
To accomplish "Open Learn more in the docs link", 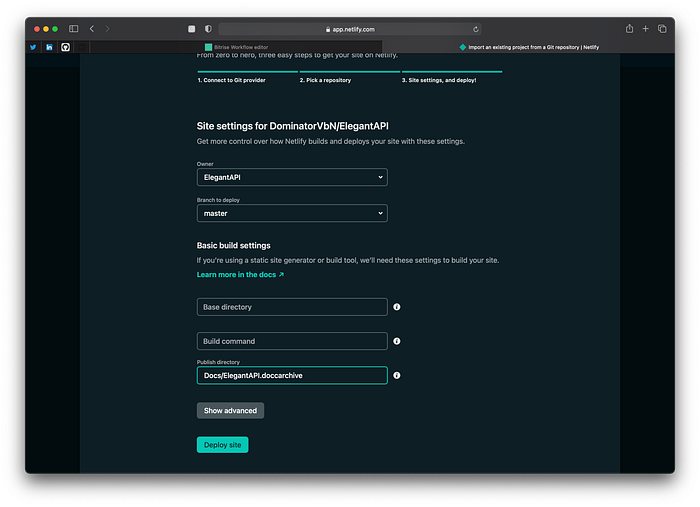I will [240, 274].
